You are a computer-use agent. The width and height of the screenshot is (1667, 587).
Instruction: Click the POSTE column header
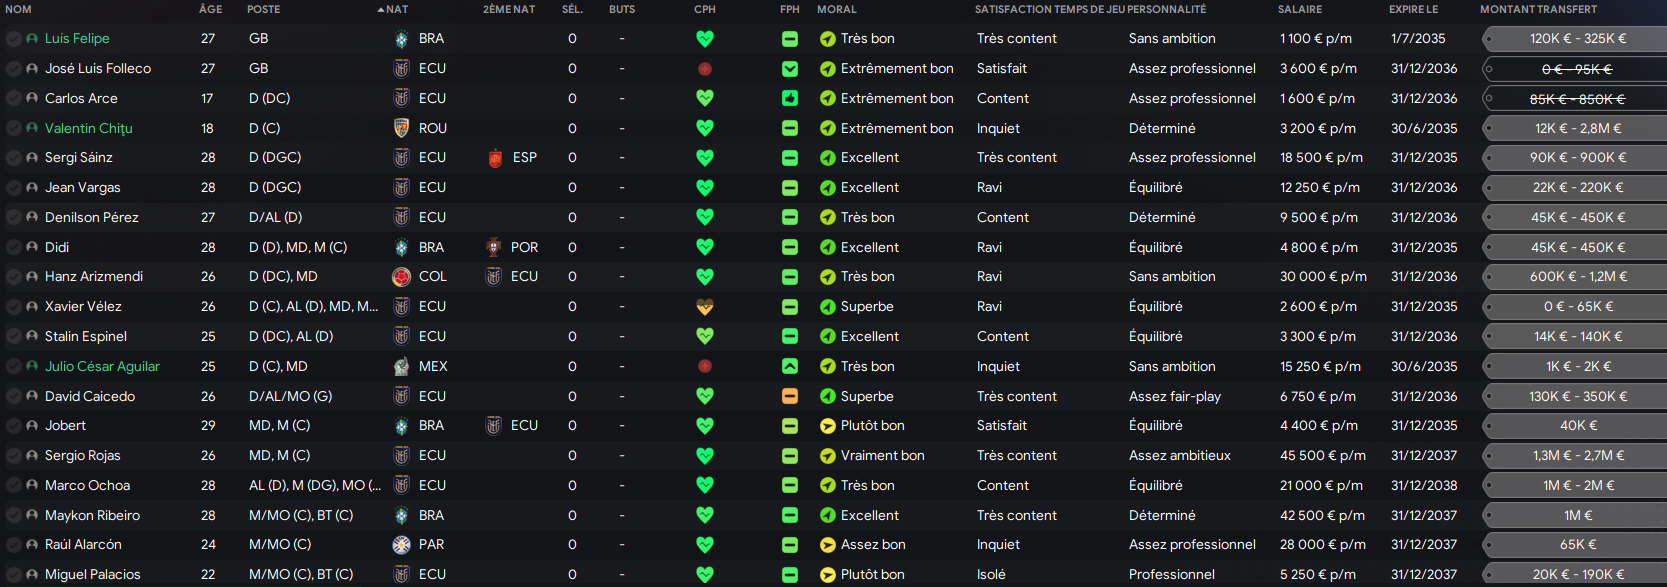tap(263, 9)
